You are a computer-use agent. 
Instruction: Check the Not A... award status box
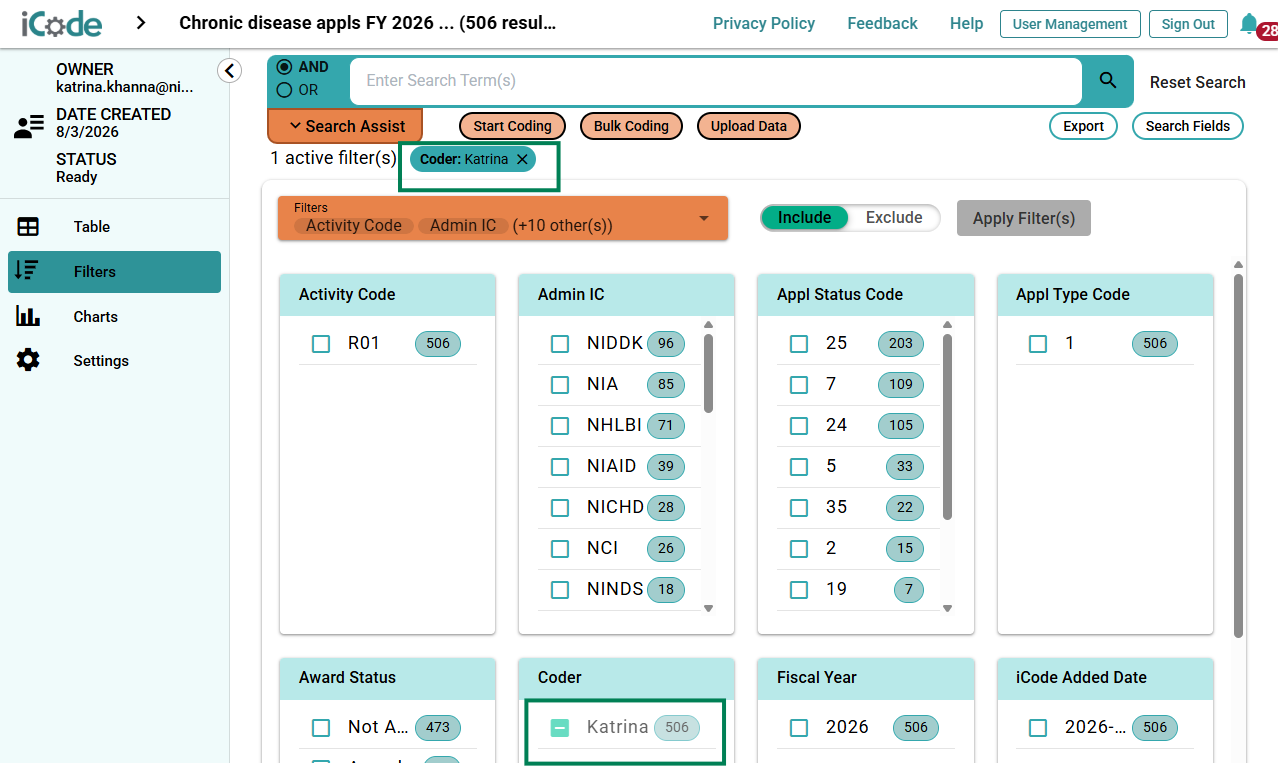pos(321,728)
